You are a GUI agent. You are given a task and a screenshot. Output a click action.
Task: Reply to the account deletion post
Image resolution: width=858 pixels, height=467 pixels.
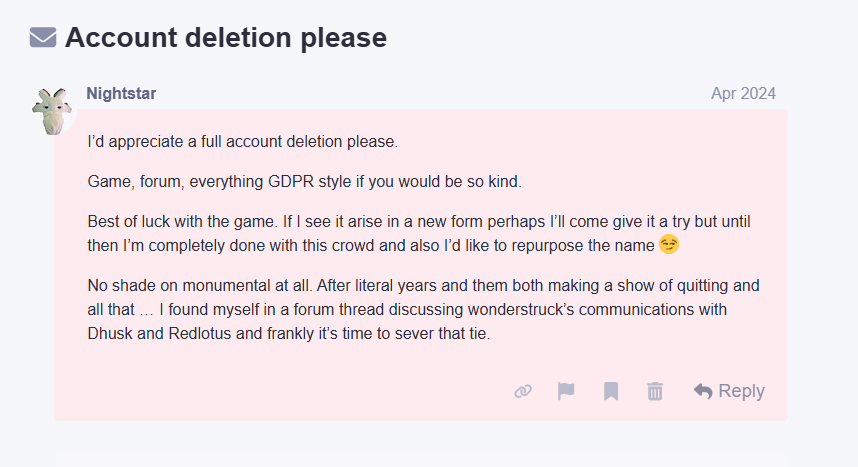(729, 391)
